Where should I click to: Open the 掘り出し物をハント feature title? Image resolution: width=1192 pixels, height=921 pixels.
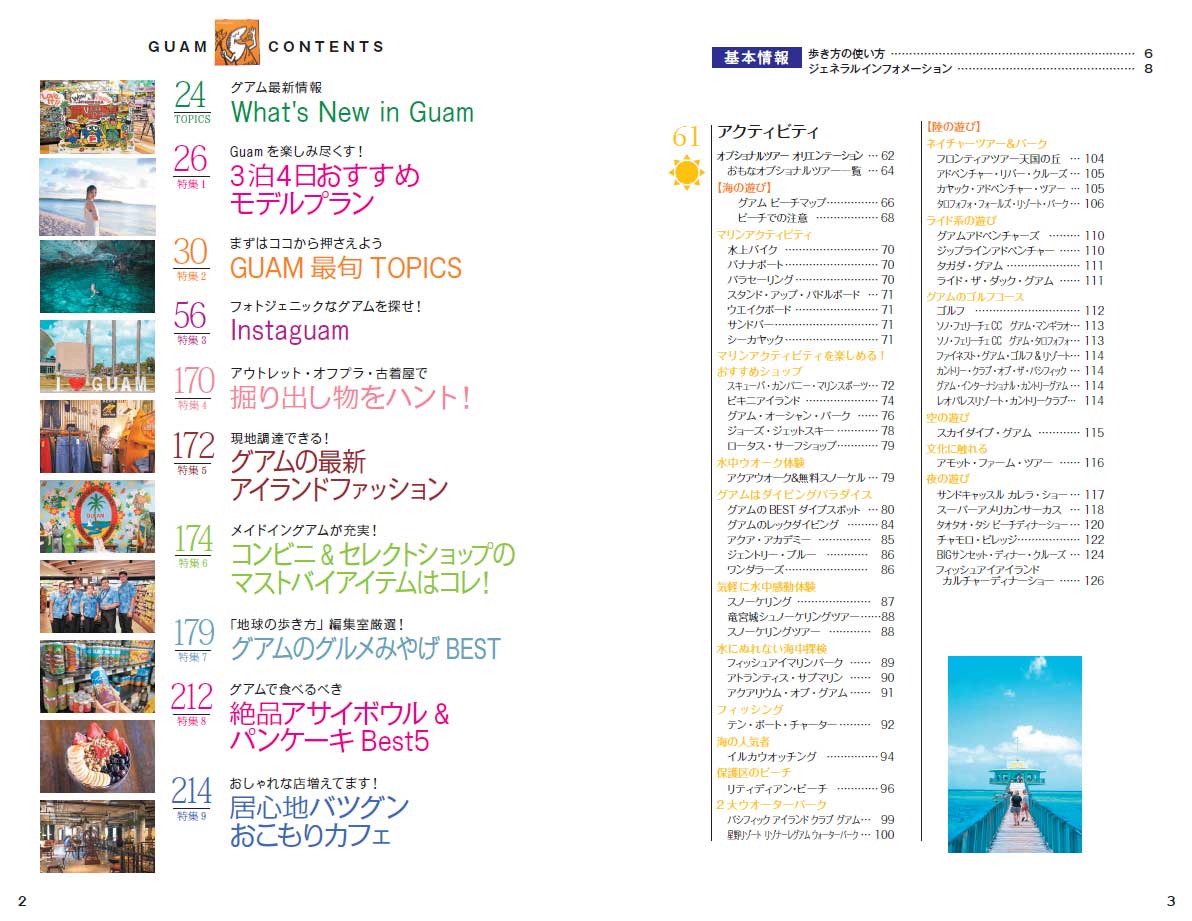pos(350,398)
